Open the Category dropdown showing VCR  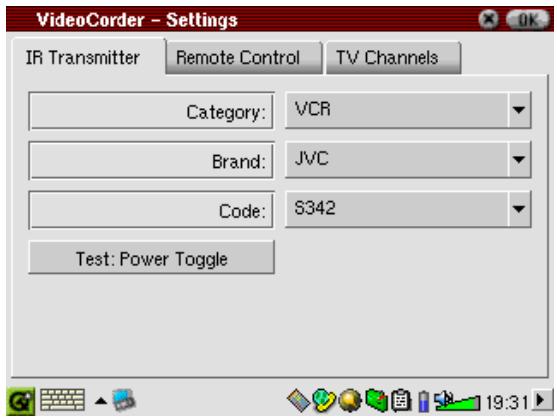408,110
